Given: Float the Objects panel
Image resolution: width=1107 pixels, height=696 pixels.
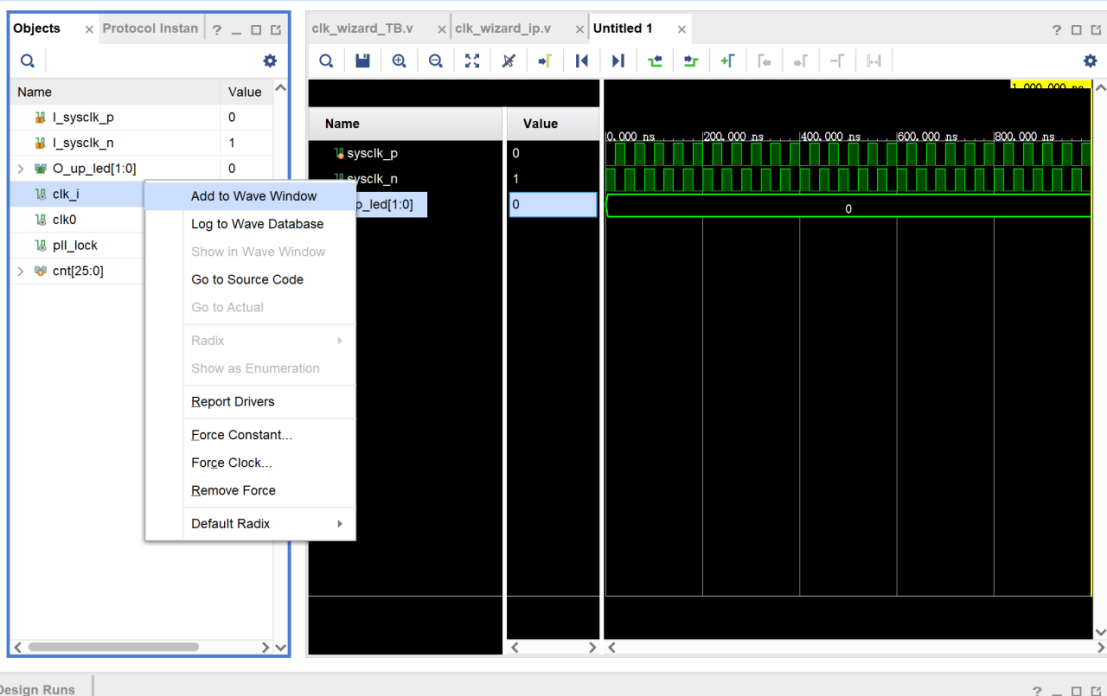Looking at the screenshot, I should pos(276,30).
